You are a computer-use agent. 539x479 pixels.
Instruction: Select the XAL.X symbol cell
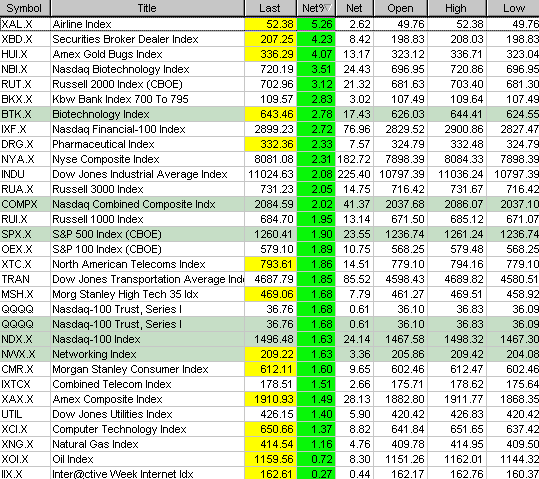point(25,24)
